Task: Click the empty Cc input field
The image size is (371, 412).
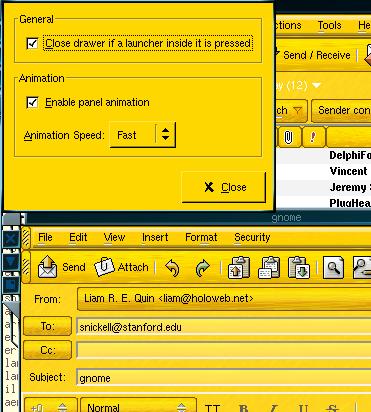Action: click(223, 350)
